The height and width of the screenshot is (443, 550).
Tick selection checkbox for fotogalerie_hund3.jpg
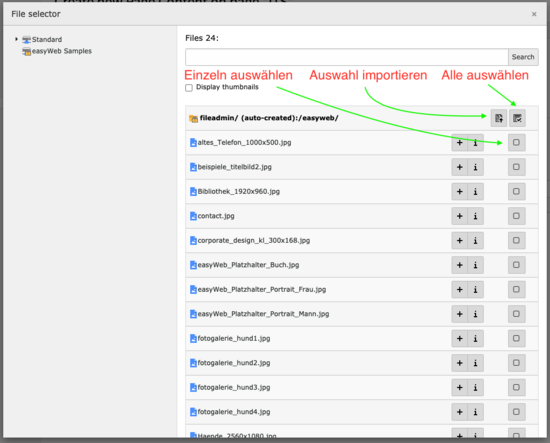517,388
